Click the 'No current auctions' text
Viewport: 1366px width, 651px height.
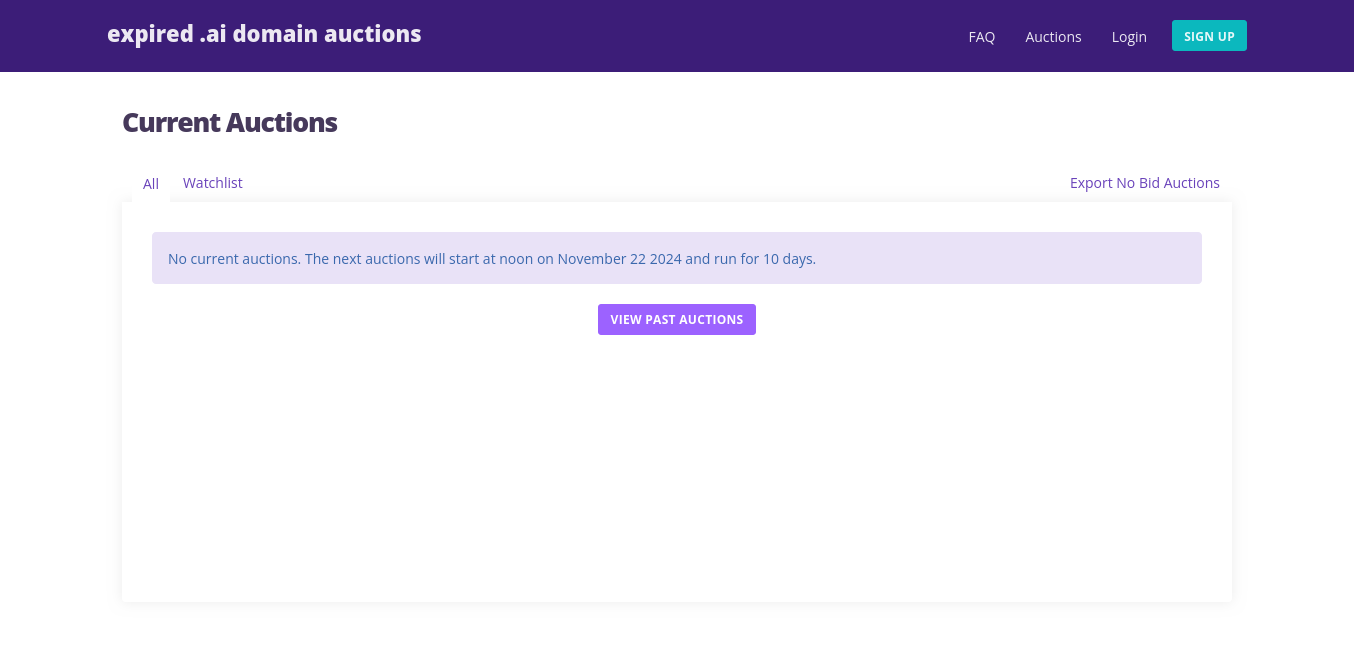coord(234,259)
